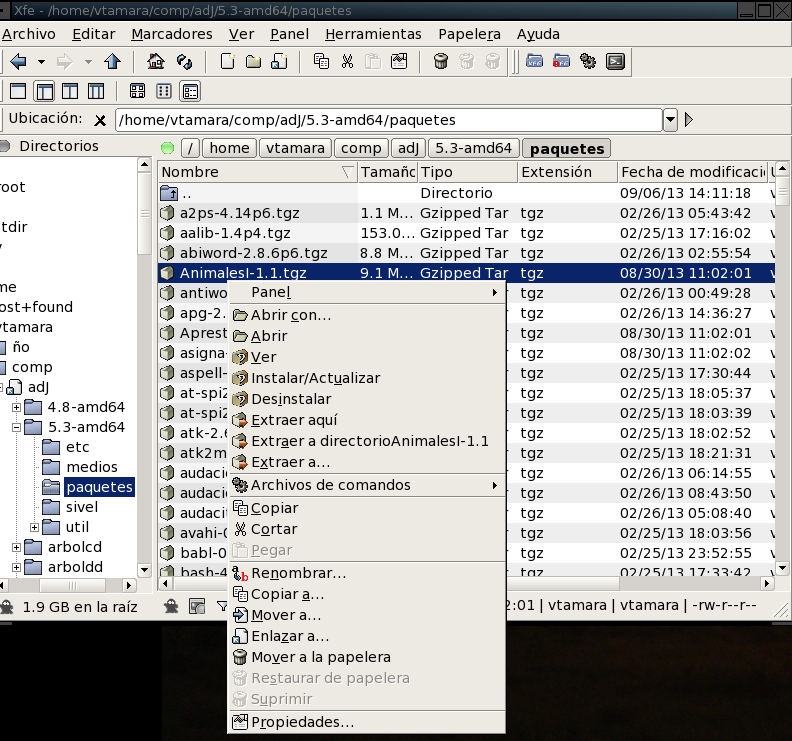Launch new Xfe window toolbar icon

coord(534,62)
